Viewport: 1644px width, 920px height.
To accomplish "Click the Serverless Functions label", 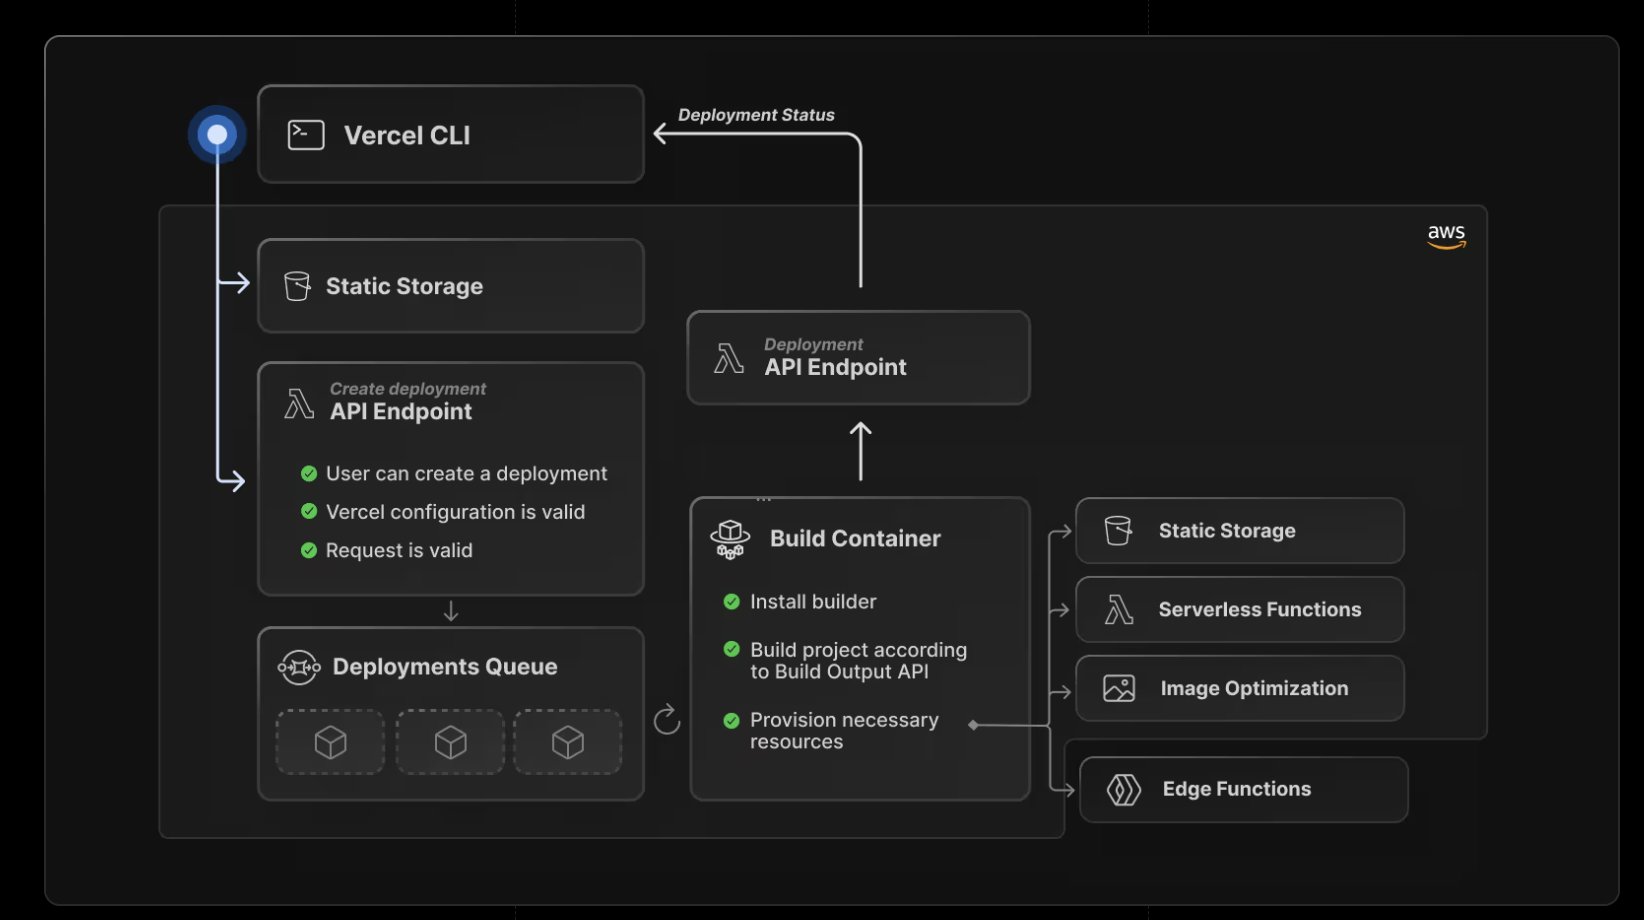I will pos(1260,610).
